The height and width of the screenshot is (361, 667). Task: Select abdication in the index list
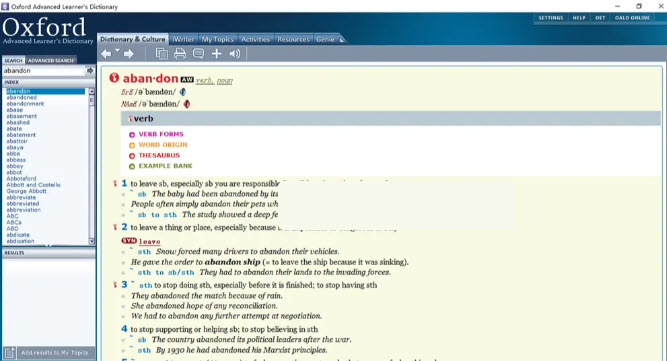point(20,241)
